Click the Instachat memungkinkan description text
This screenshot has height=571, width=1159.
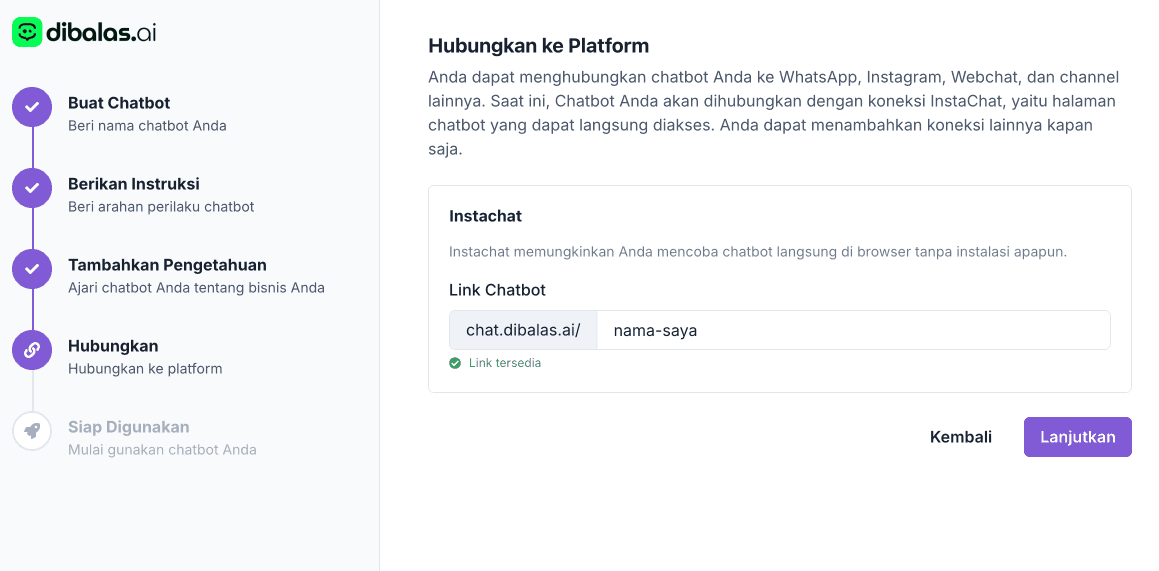[758, 252]
